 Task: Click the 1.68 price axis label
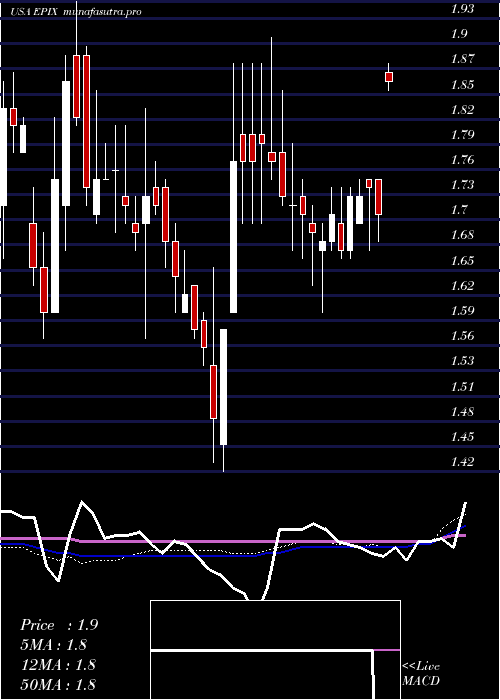(462, 235)
